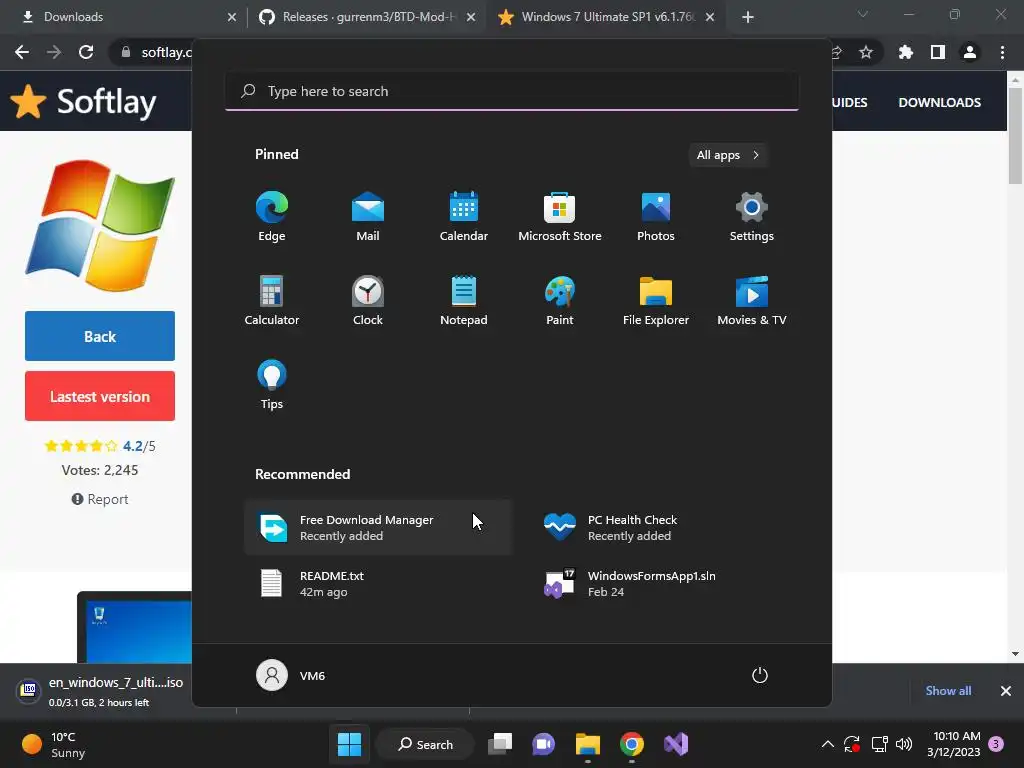Click the power button in Start menu
The image size is (1024, 768).
pos(760,675)
